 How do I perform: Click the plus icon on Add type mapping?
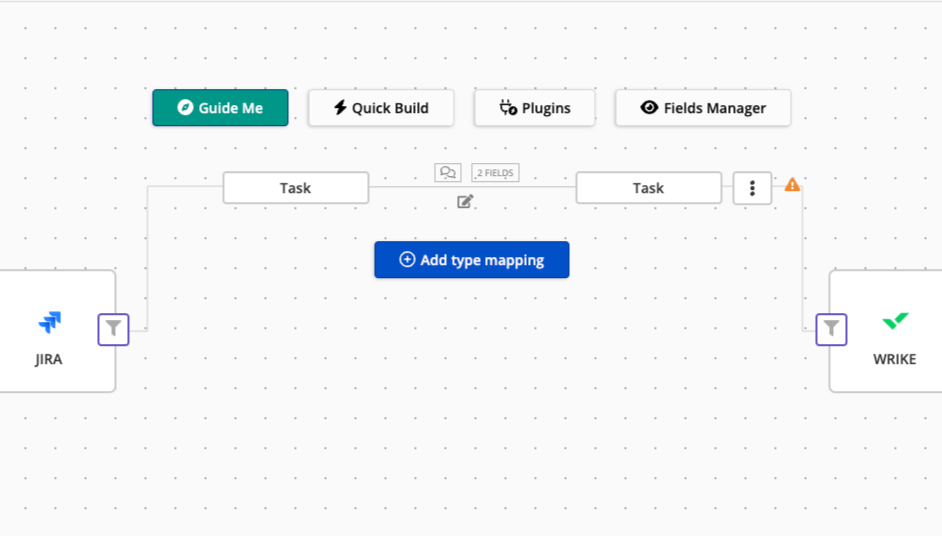pyautogui.click(x=407, y=260)
